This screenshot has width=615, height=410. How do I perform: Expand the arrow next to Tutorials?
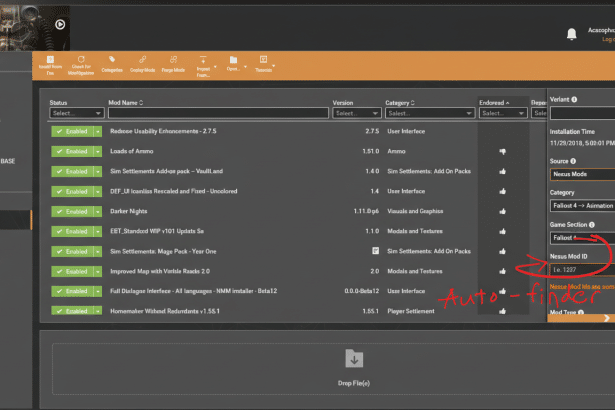[x=273, y=66]
